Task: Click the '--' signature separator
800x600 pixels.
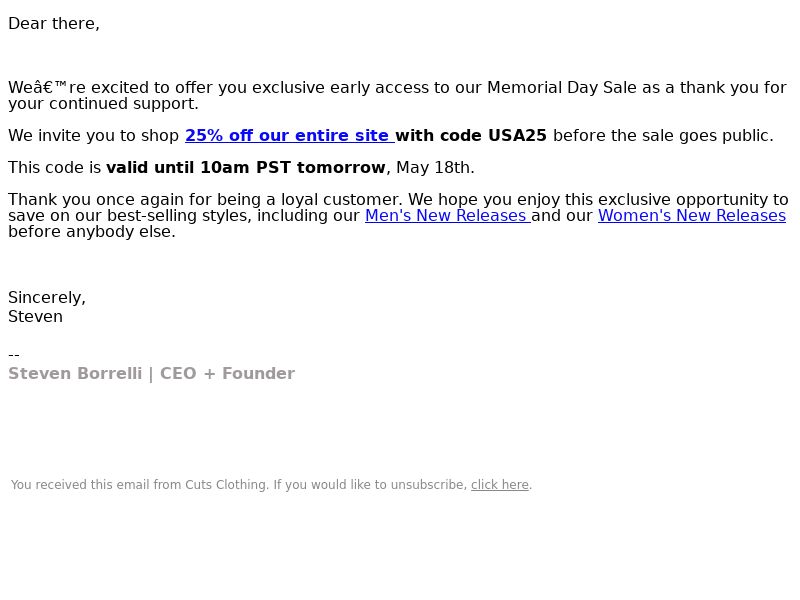Action: [14, 355]
